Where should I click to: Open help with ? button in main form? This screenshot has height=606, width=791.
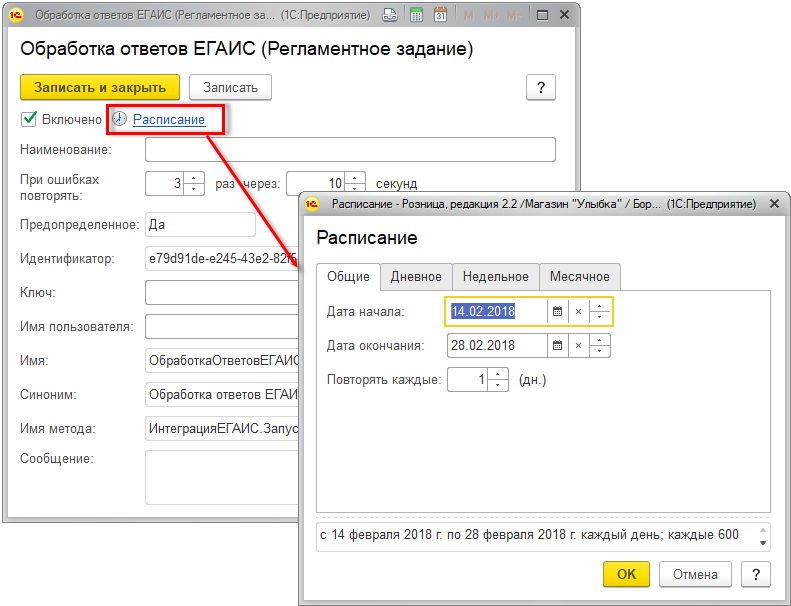point(541,87)
